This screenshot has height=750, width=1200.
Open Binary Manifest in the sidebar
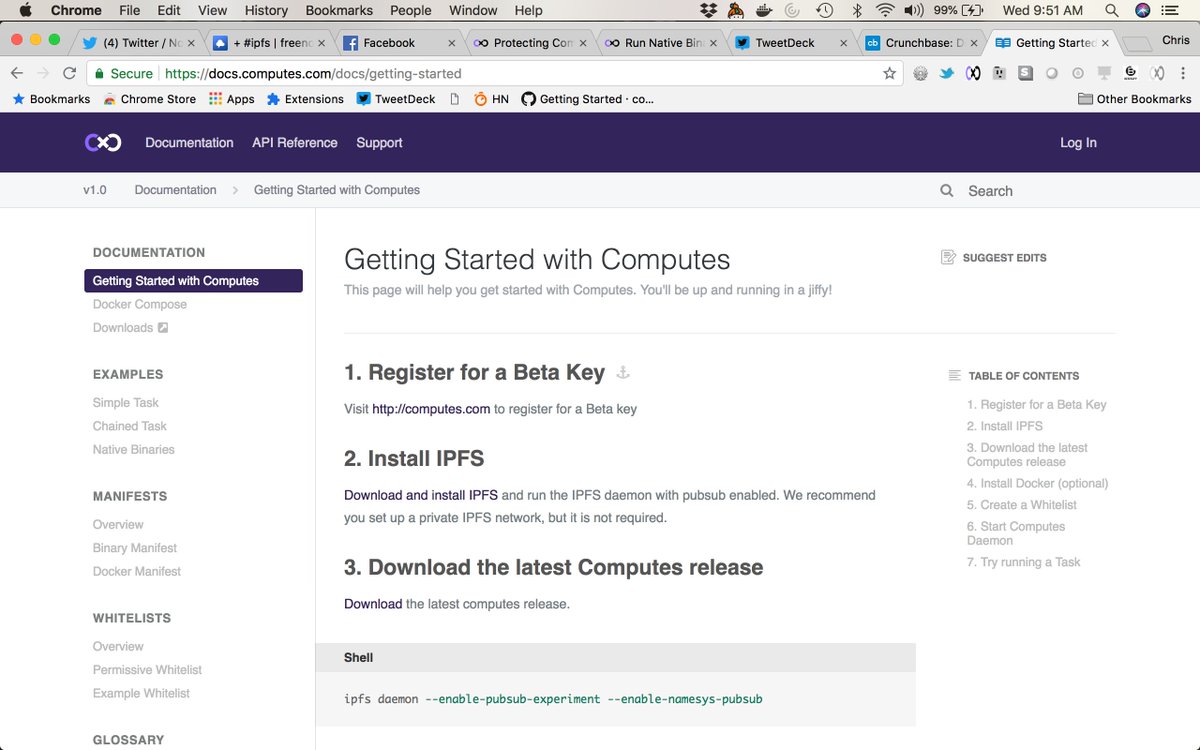[135, 548]
